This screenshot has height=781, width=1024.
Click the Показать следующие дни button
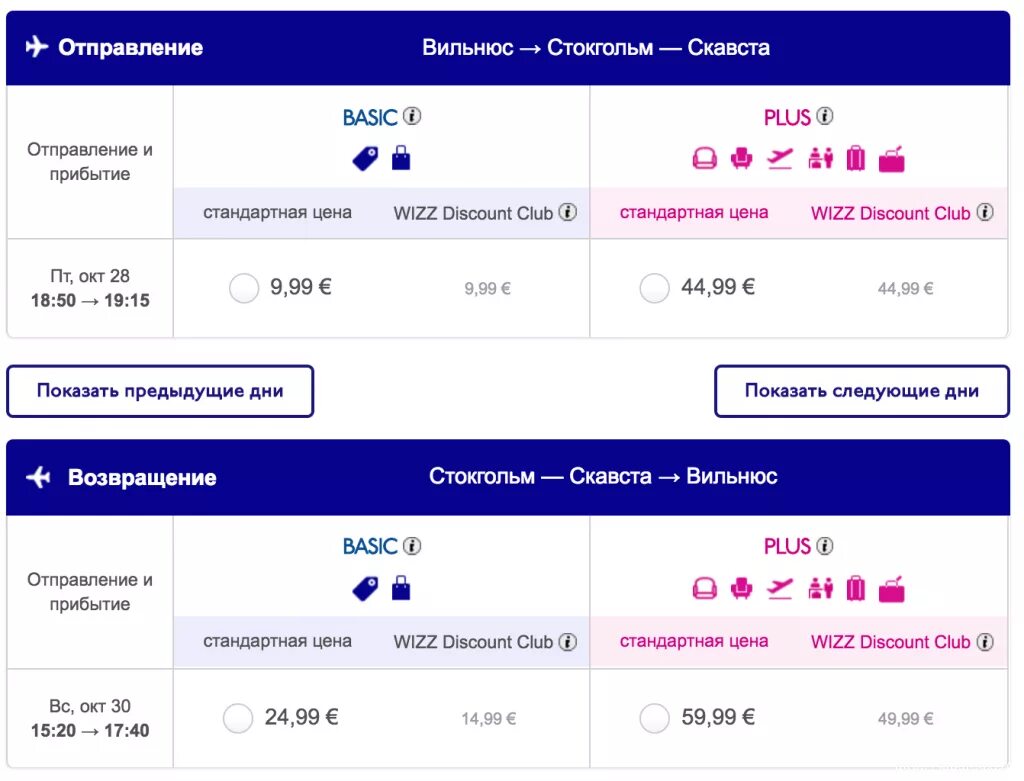861,391
